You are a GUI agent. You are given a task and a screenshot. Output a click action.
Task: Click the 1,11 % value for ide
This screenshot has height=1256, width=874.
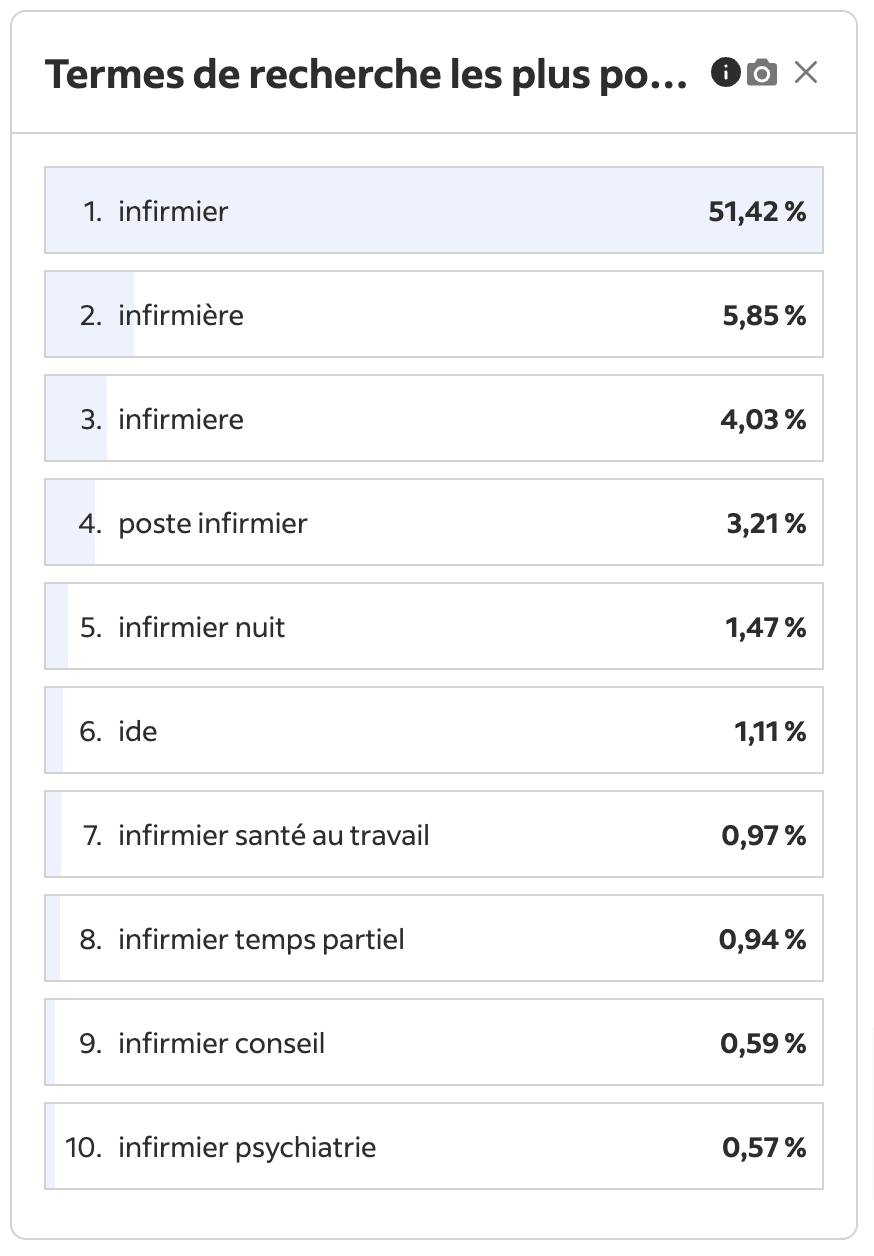pyautogui.click(x=770, y=731)
